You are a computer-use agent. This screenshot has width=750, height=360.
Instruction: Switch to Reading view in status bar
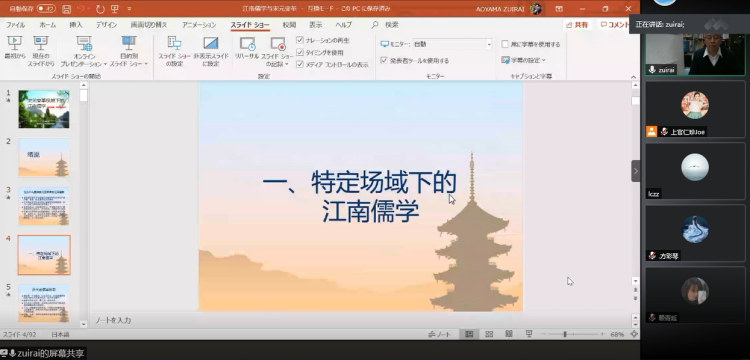(x=509, y=334)
